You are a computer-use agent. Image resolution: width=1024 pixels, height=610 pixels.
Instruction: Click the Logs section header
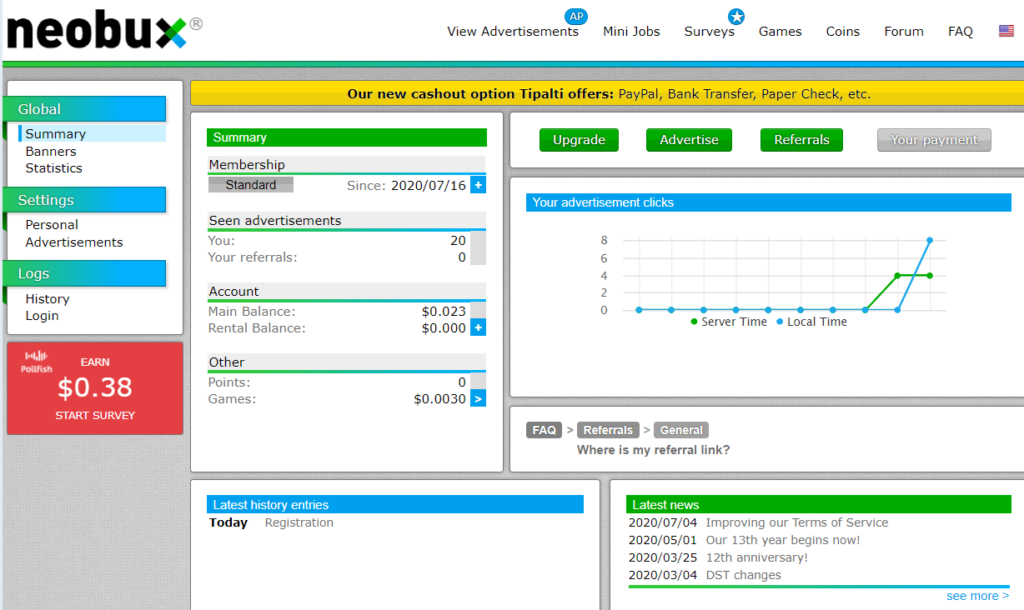(85, 274)
